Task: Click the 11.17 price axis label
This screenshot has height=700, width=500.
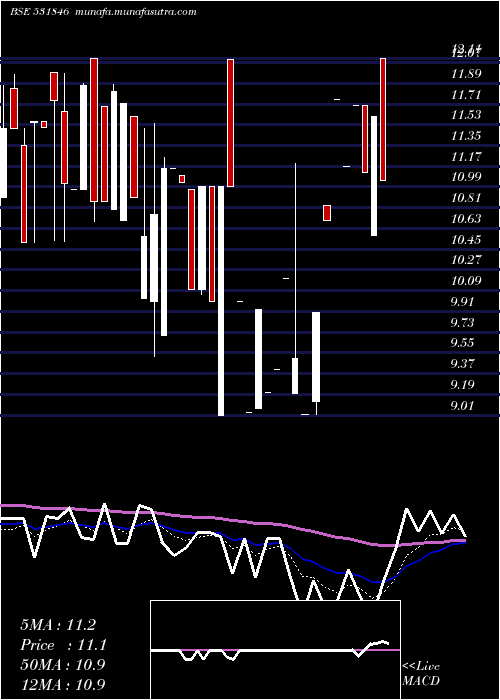Action: [x=466, y=157]
